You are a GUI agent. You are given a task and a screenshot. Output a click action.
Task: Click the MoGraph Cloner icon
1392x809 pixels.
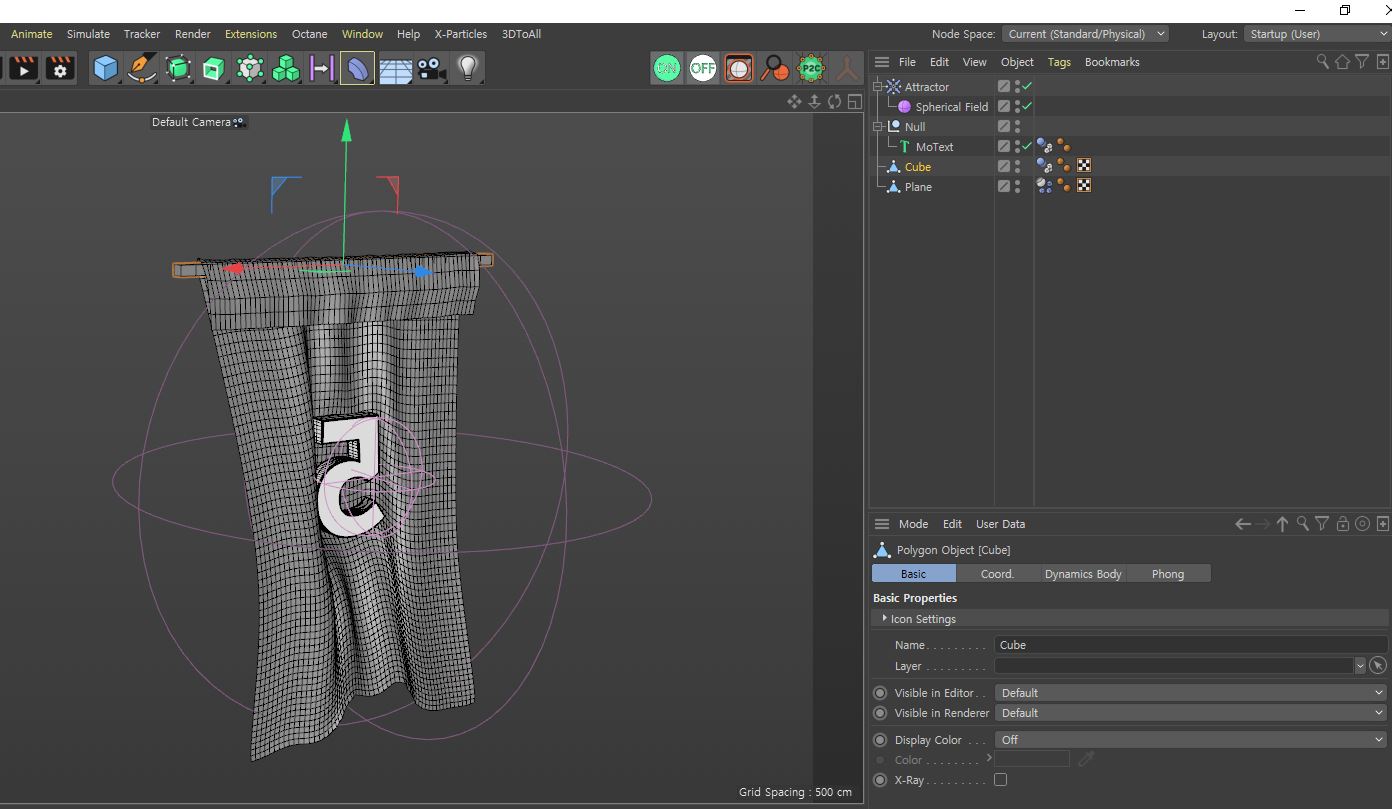tap(286, 68)
